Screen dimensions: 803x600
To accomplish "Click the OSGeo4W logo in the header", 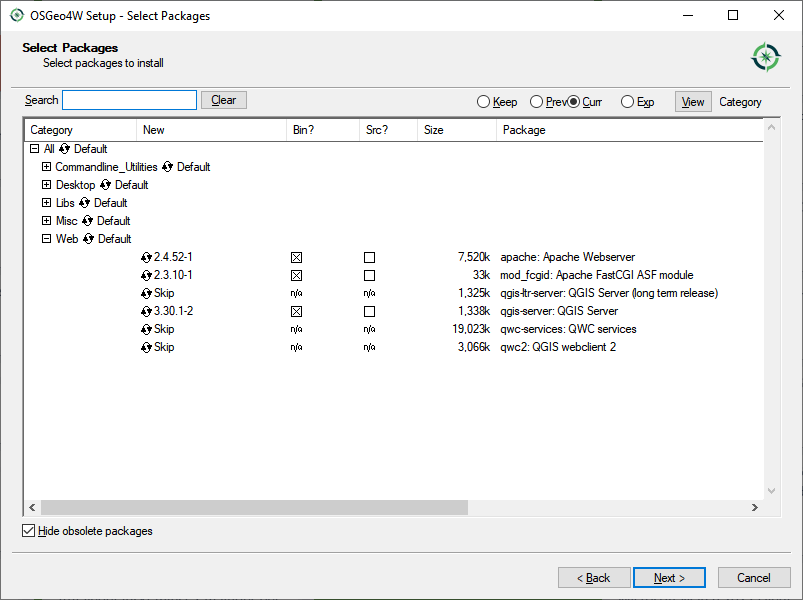I will (765, 56).
